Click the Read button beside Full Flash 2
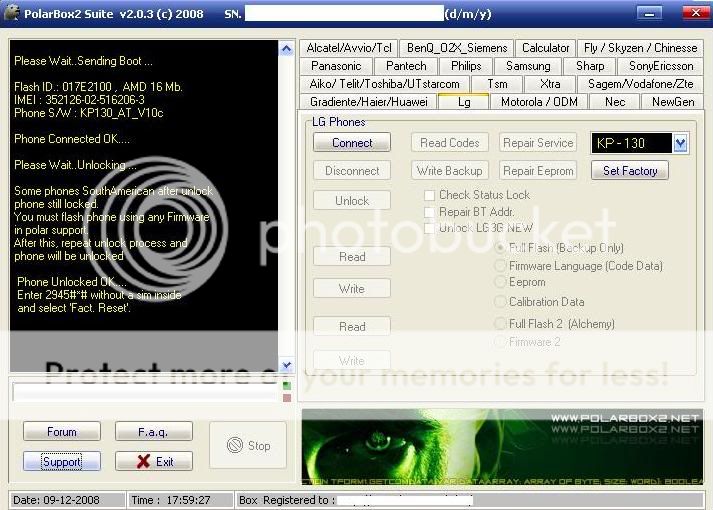This screenshot has height=510, width=713. point(351,326)
